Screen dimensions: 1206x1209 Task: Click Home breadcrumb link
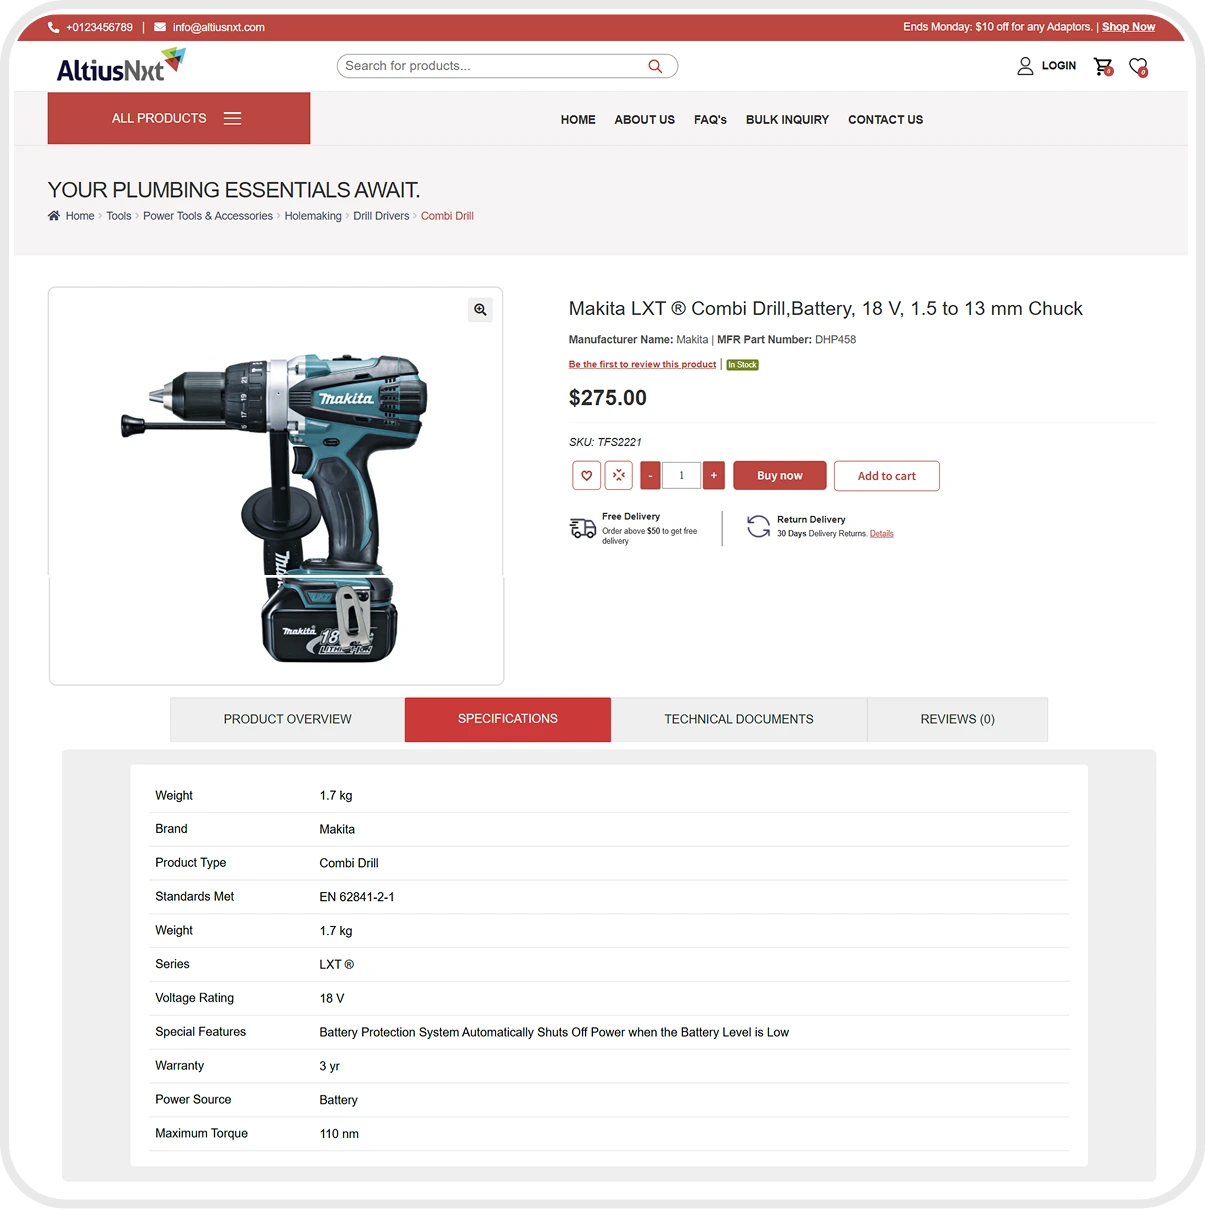(80, 216)
